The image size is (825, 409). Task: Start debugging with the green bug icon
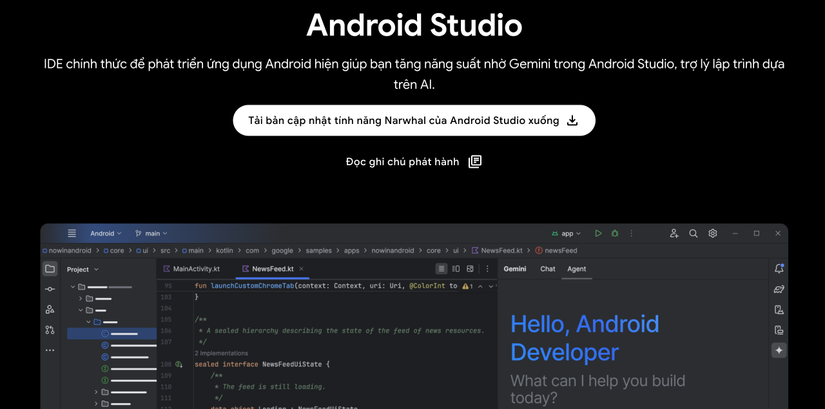click(x=615, y=233)
